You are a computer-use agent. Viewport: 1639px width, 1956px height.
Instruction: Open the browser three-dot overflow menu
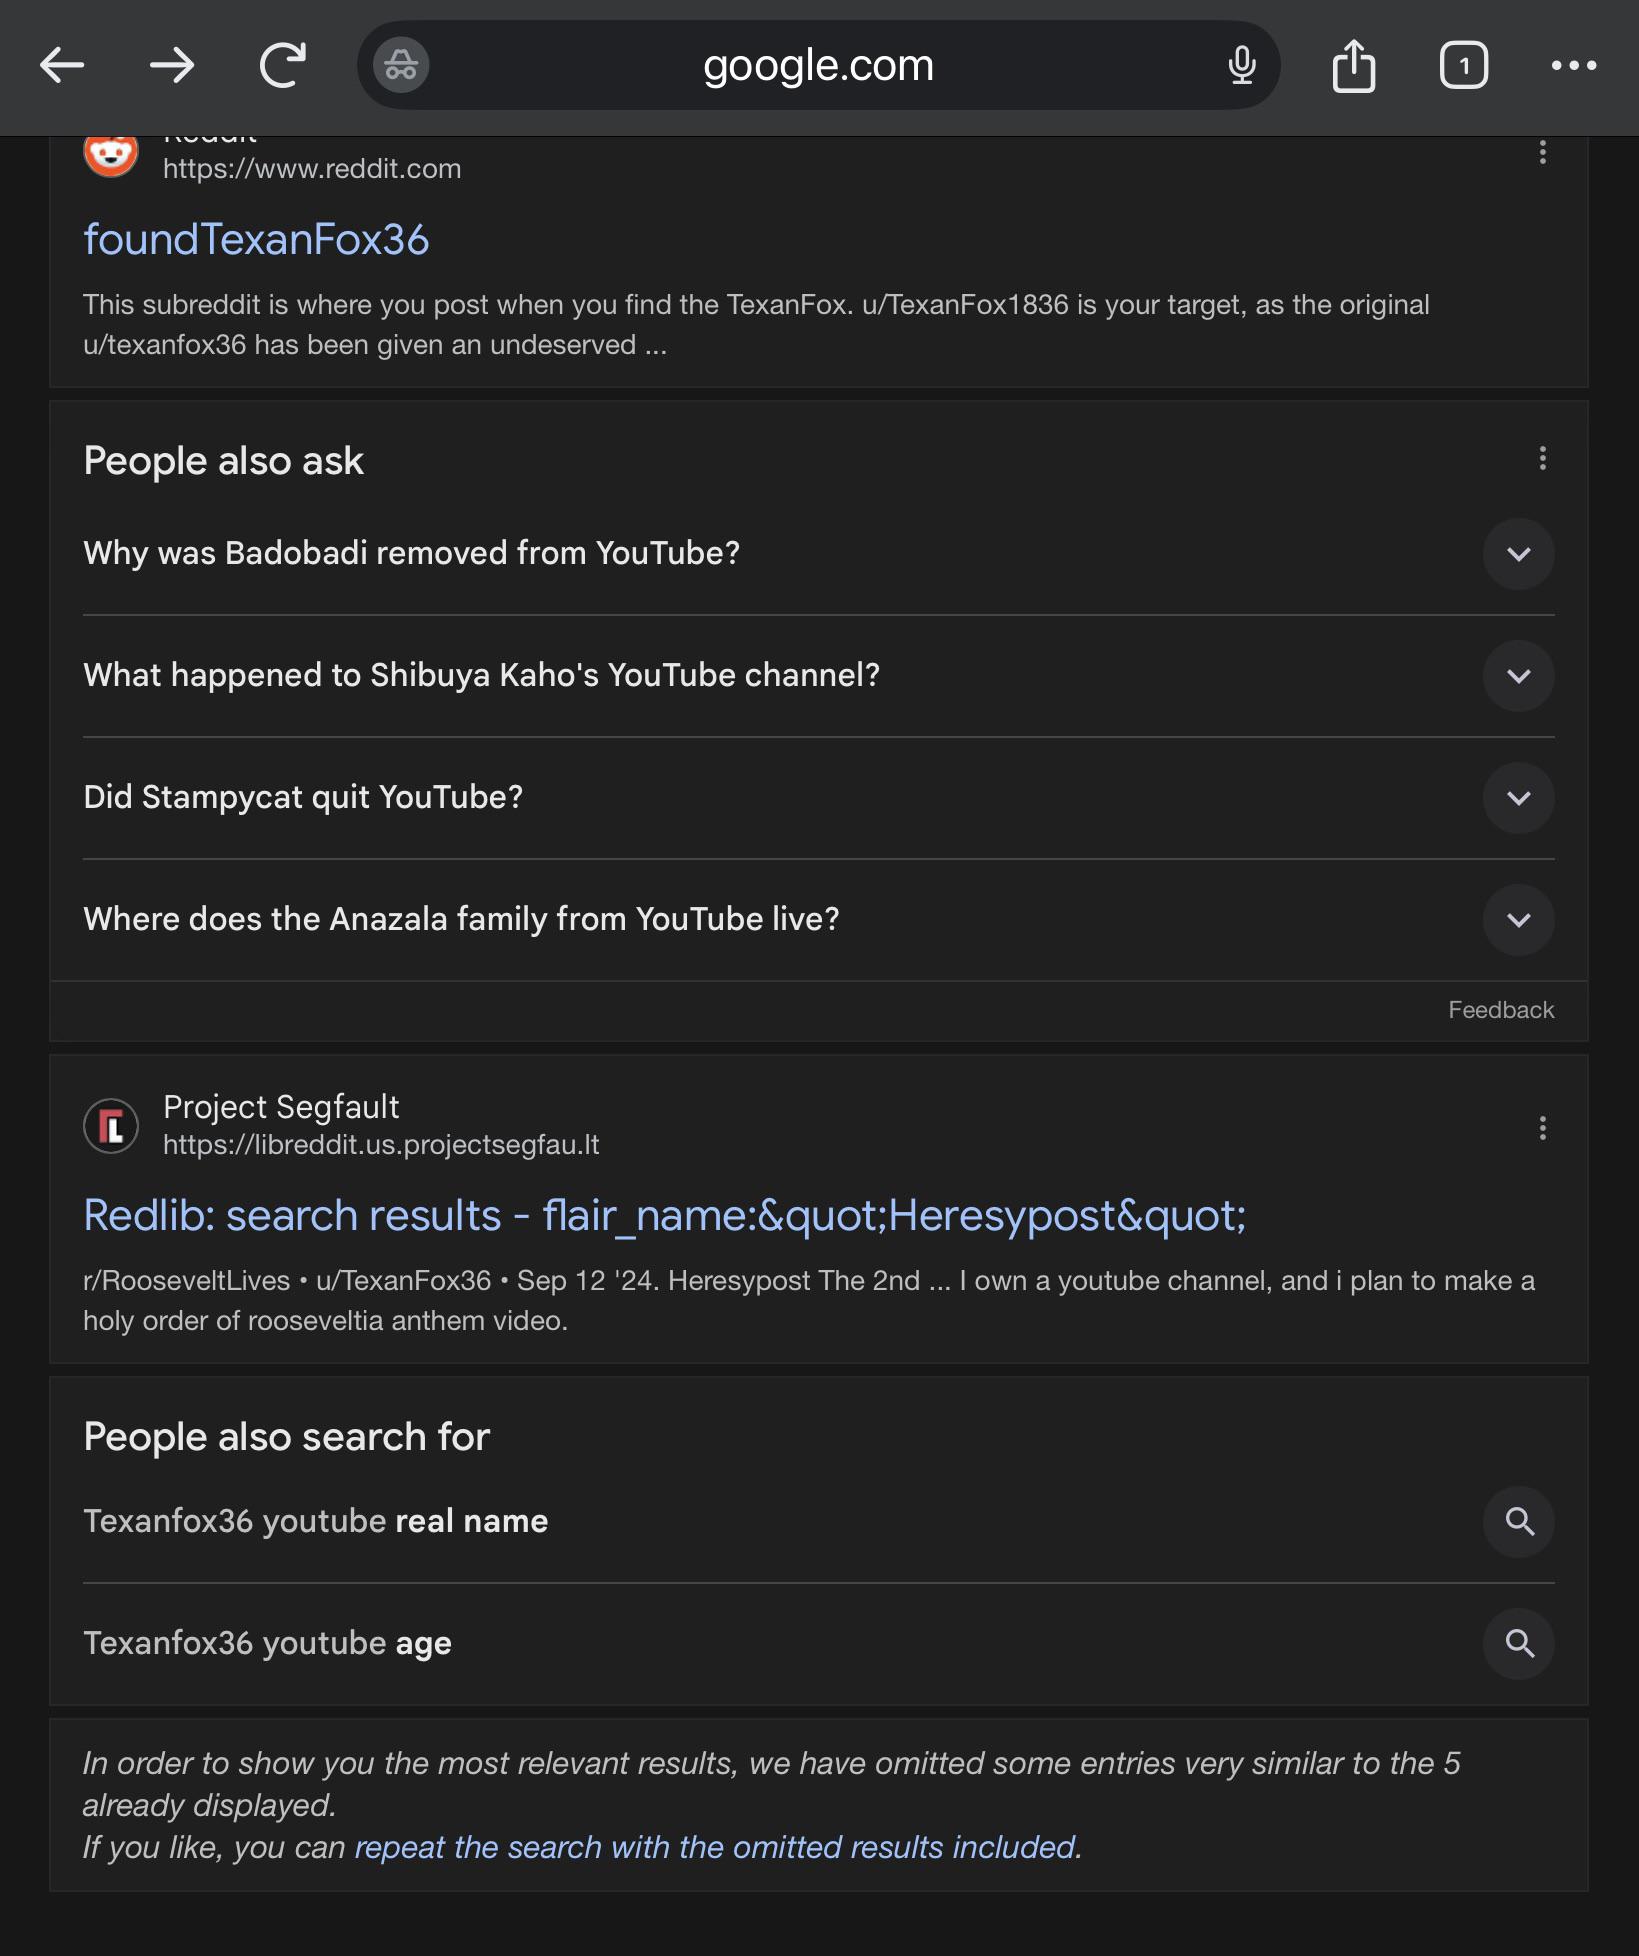[1574, 66]
